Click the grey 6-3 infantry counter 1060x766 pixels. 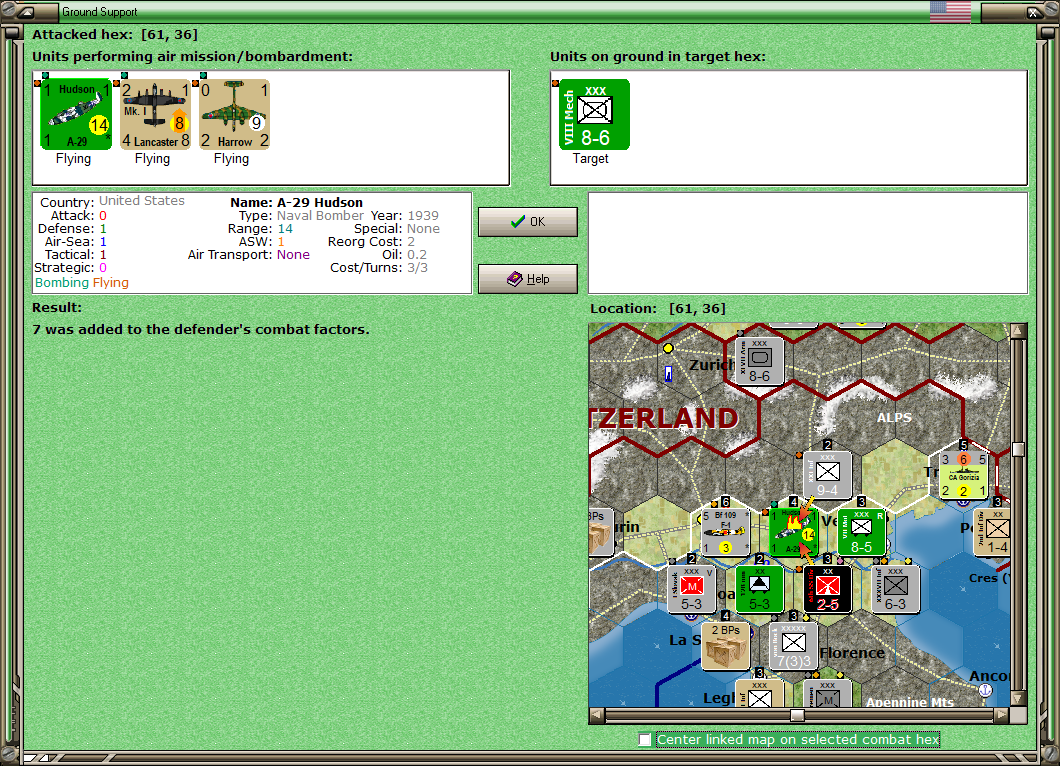tap(895, 590)
